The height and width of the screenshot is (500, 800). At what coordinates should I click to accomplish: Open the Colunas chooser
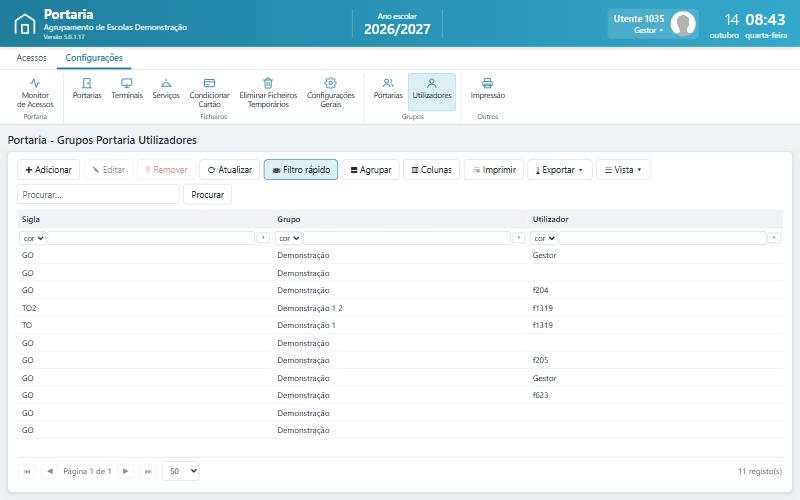(431, 169)
